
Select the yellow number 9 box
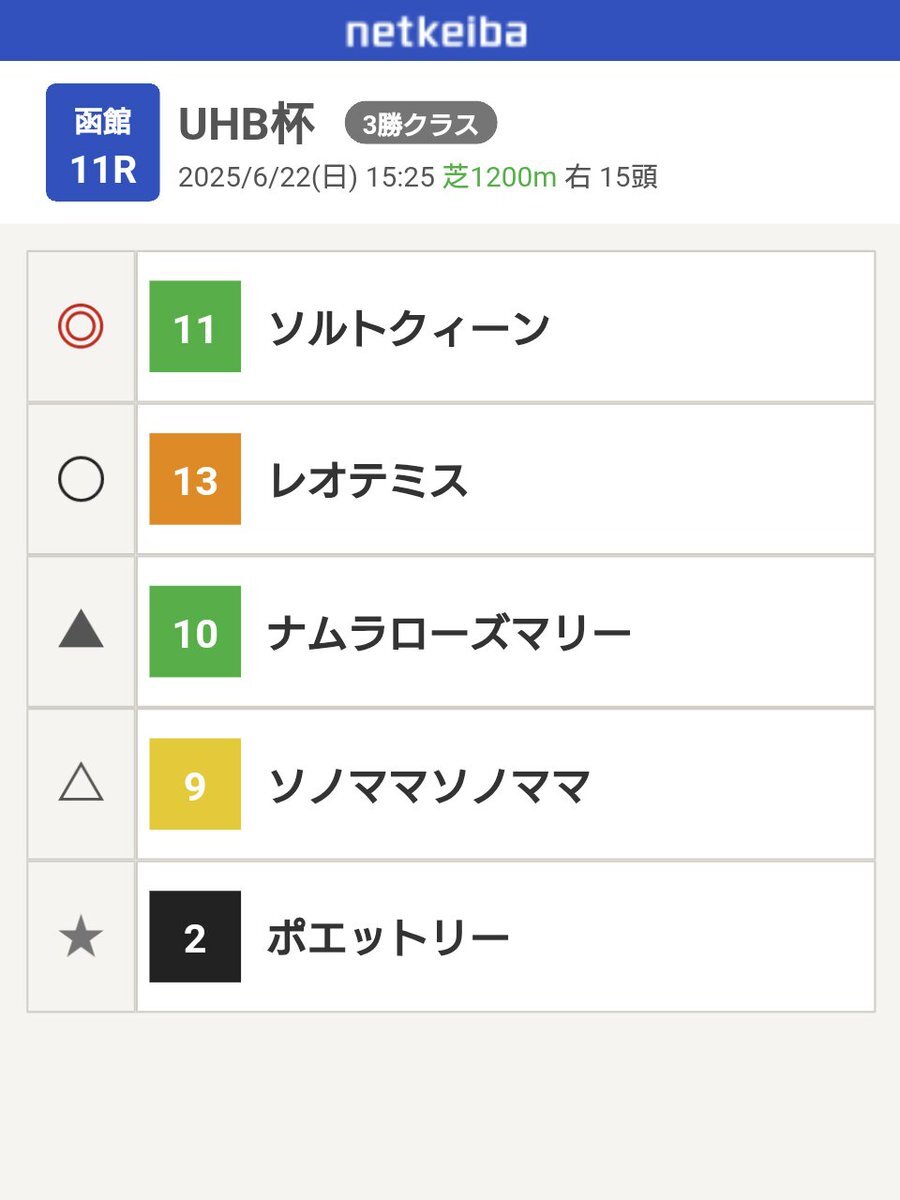[195, 784]
